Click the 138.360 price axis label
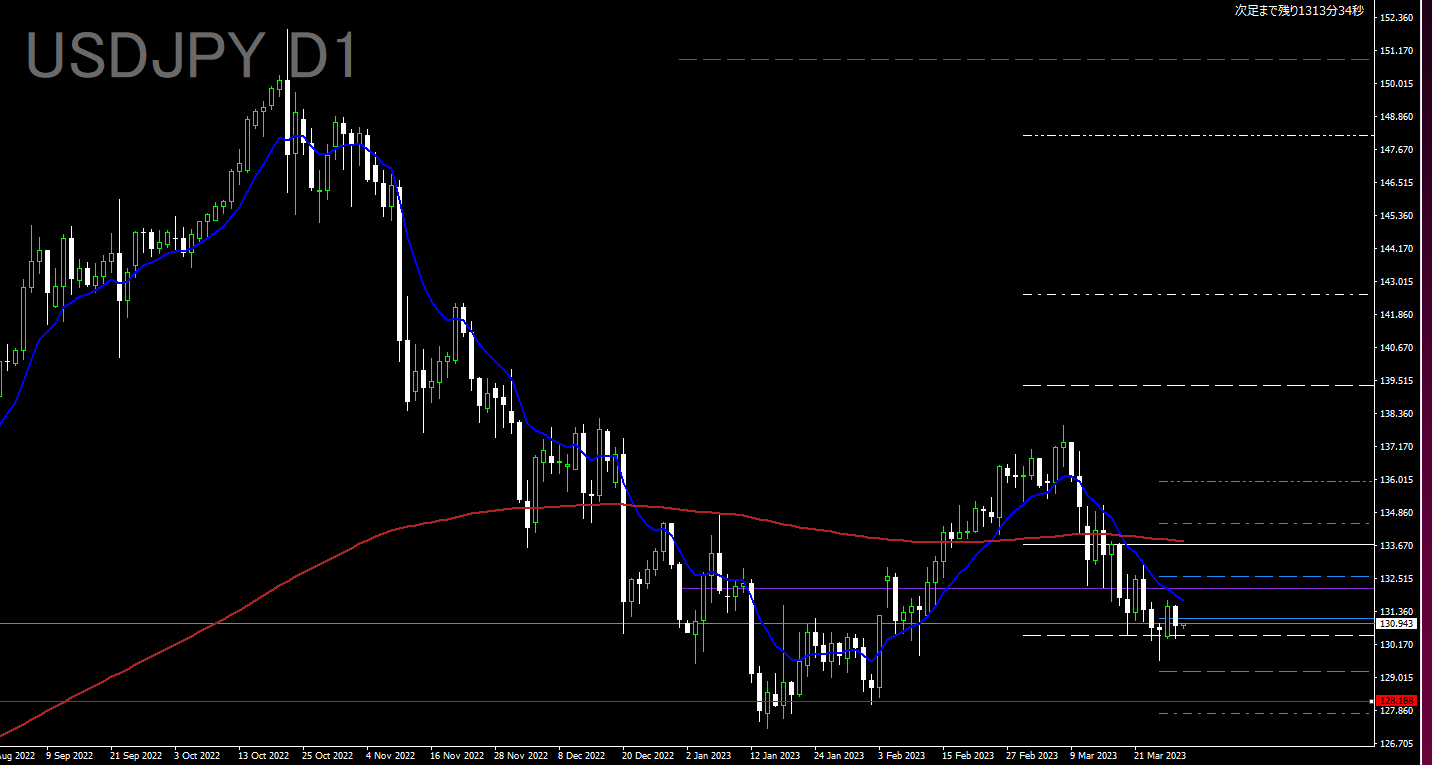Screen dimensions: 1432x765 (x=1396, y=414)
